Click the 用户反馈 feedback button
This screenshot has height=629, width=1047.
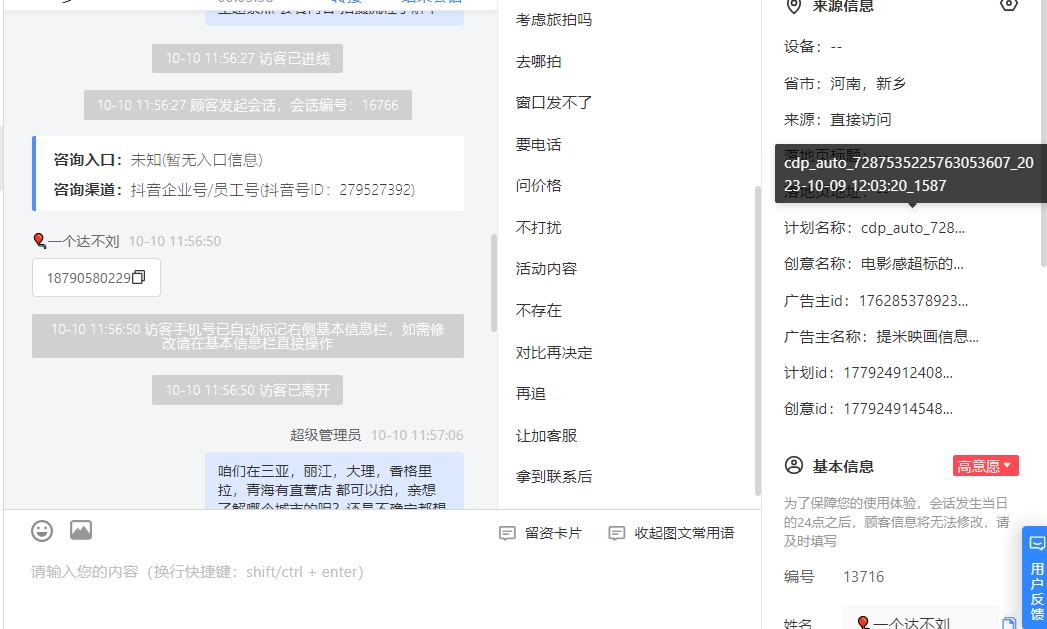pos(1036,578)
